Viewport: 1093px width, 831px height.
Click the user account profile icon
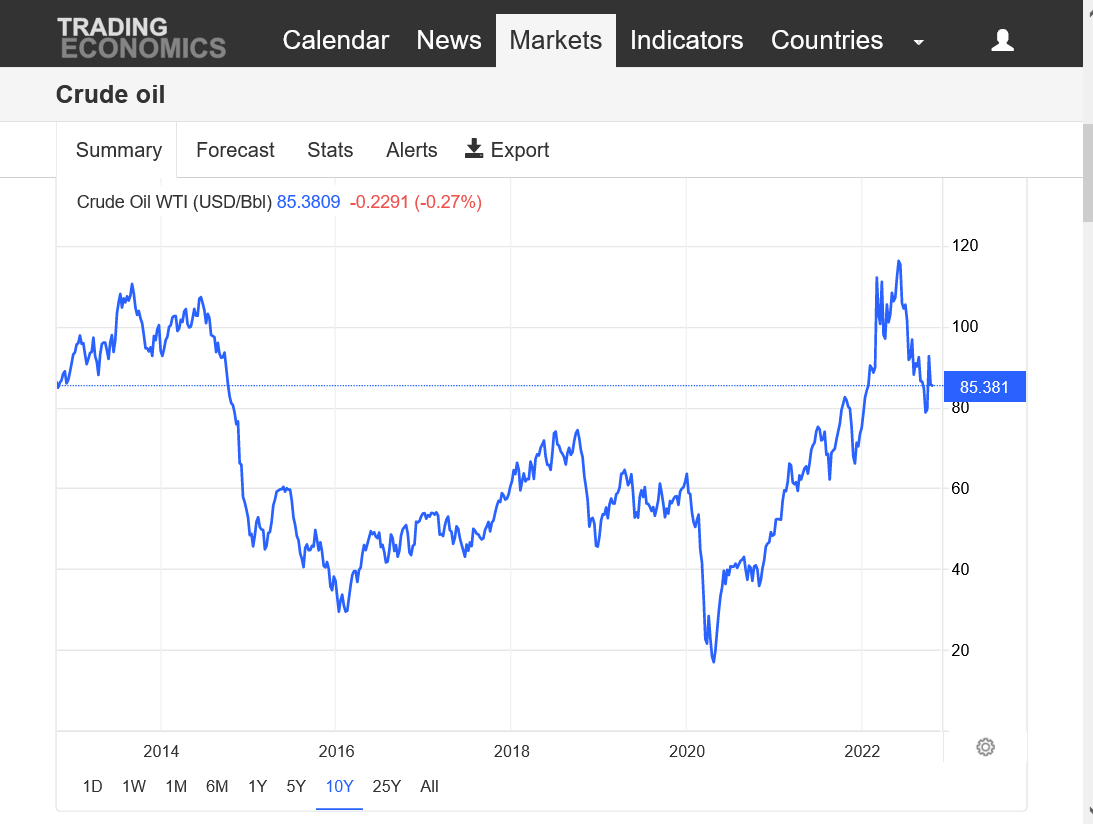point(1002,40)
